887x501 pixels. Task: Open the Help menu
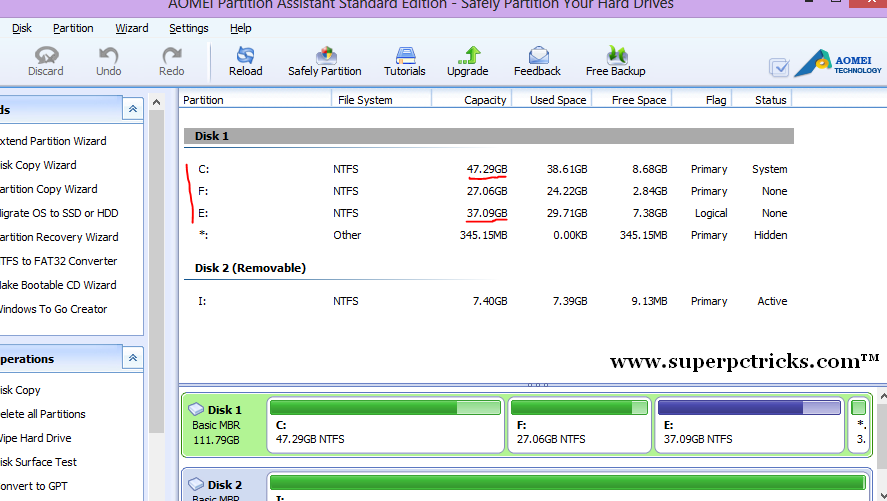coord(240,28)
